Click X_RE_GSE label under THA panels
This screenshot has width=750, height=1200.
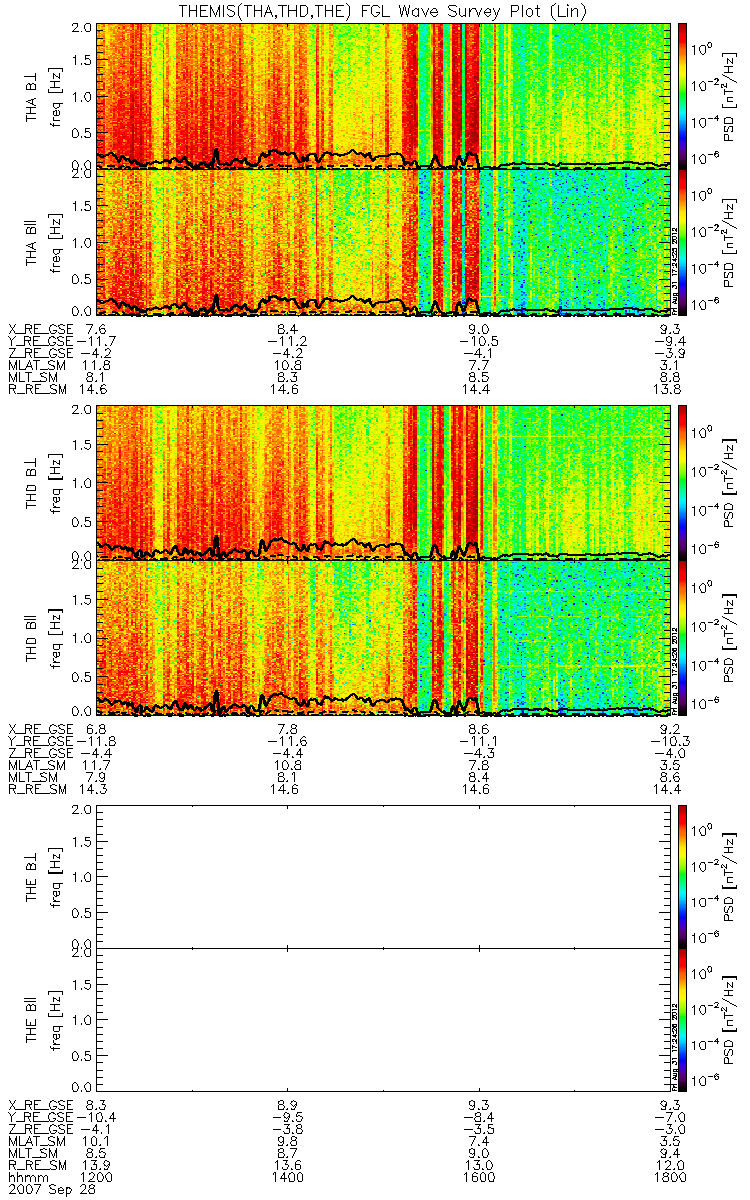pos(40,329)
